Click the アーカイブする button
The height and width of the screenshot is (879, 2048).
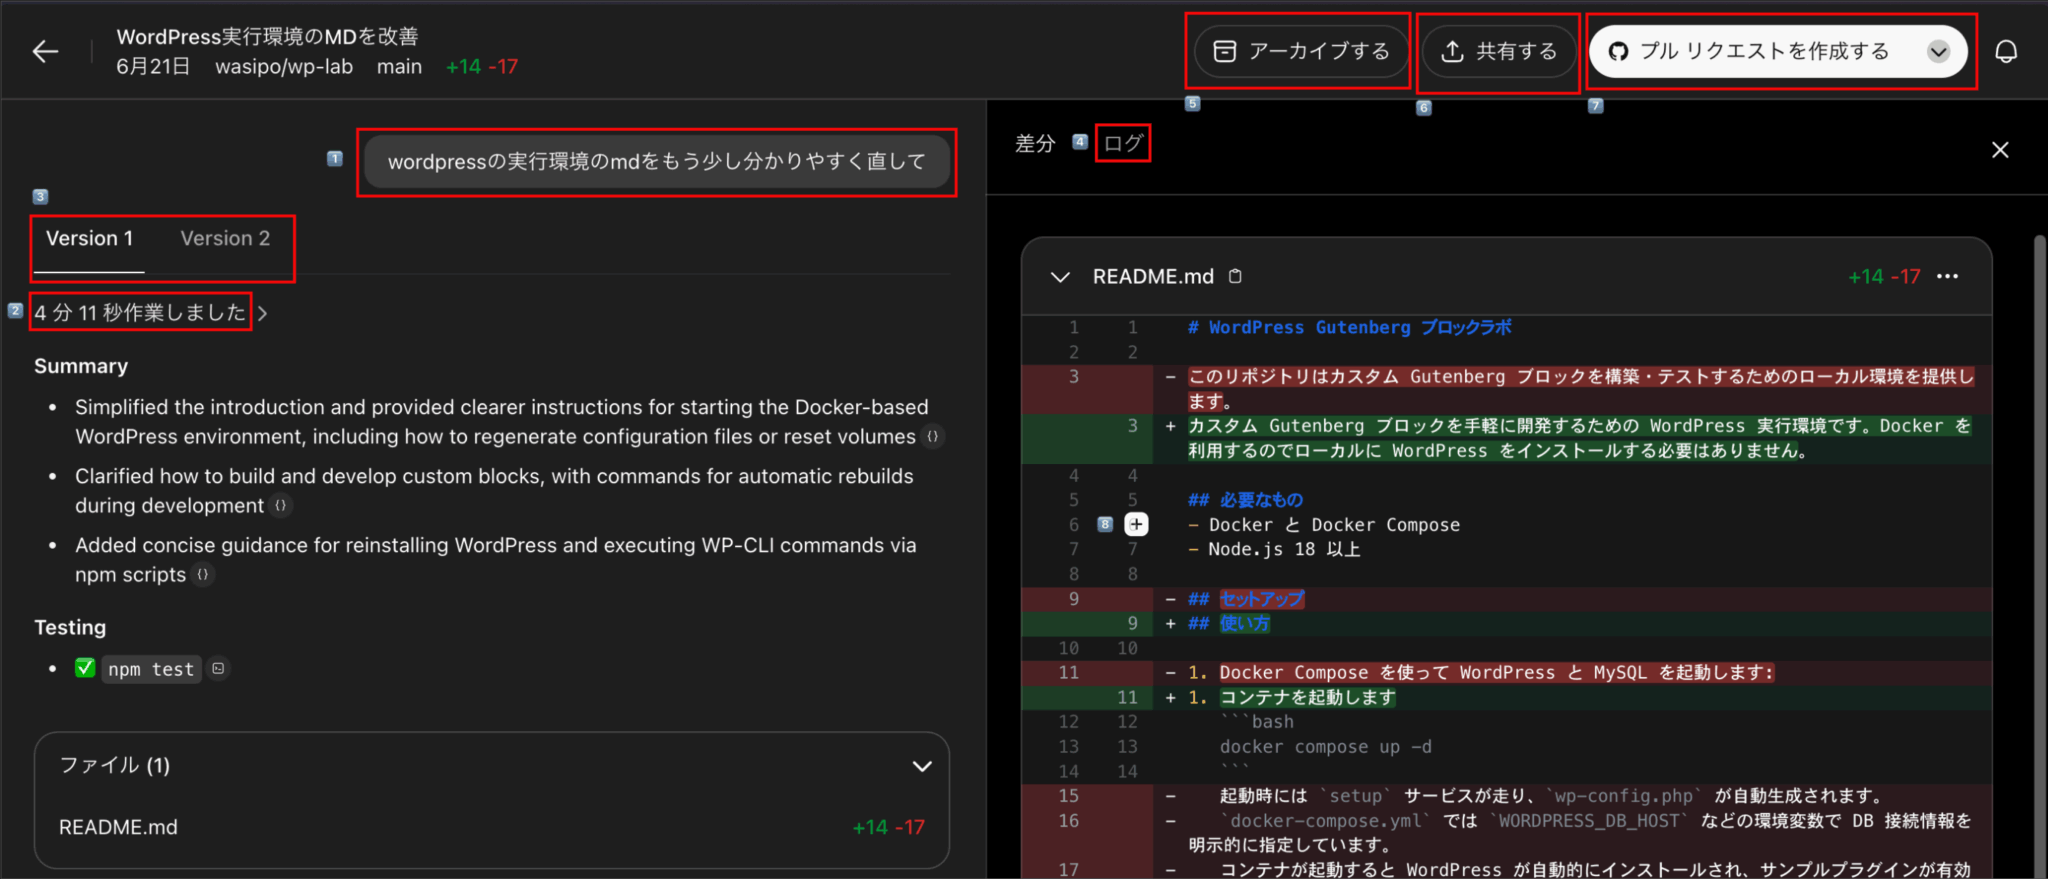1301,52
